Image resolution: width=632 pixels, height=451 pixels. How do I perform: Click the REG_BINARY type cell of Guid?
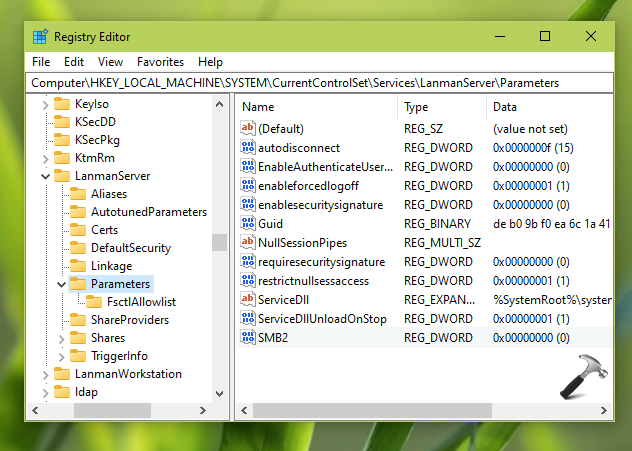[x=437, y=224]
